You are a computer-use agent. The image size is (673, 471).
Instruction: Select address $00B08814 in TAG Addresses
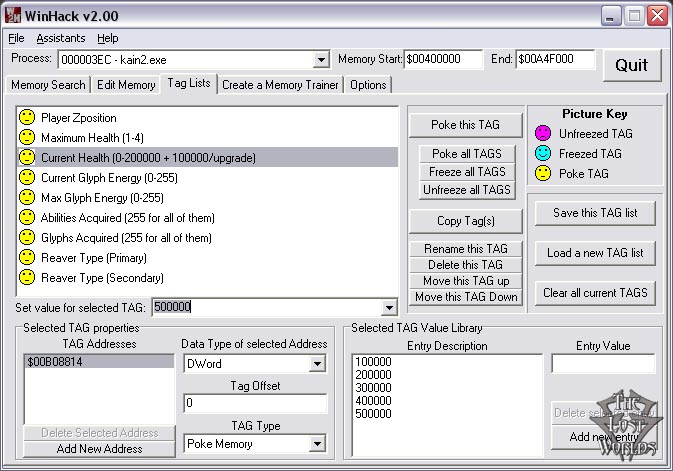click(99, 362)
